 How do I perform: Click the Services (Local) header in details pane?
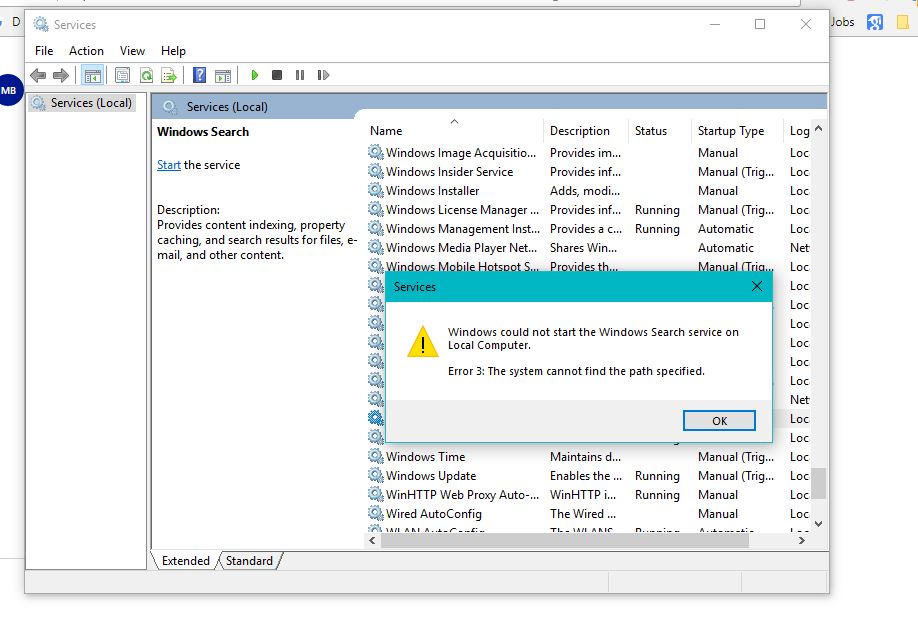(227, 107)
